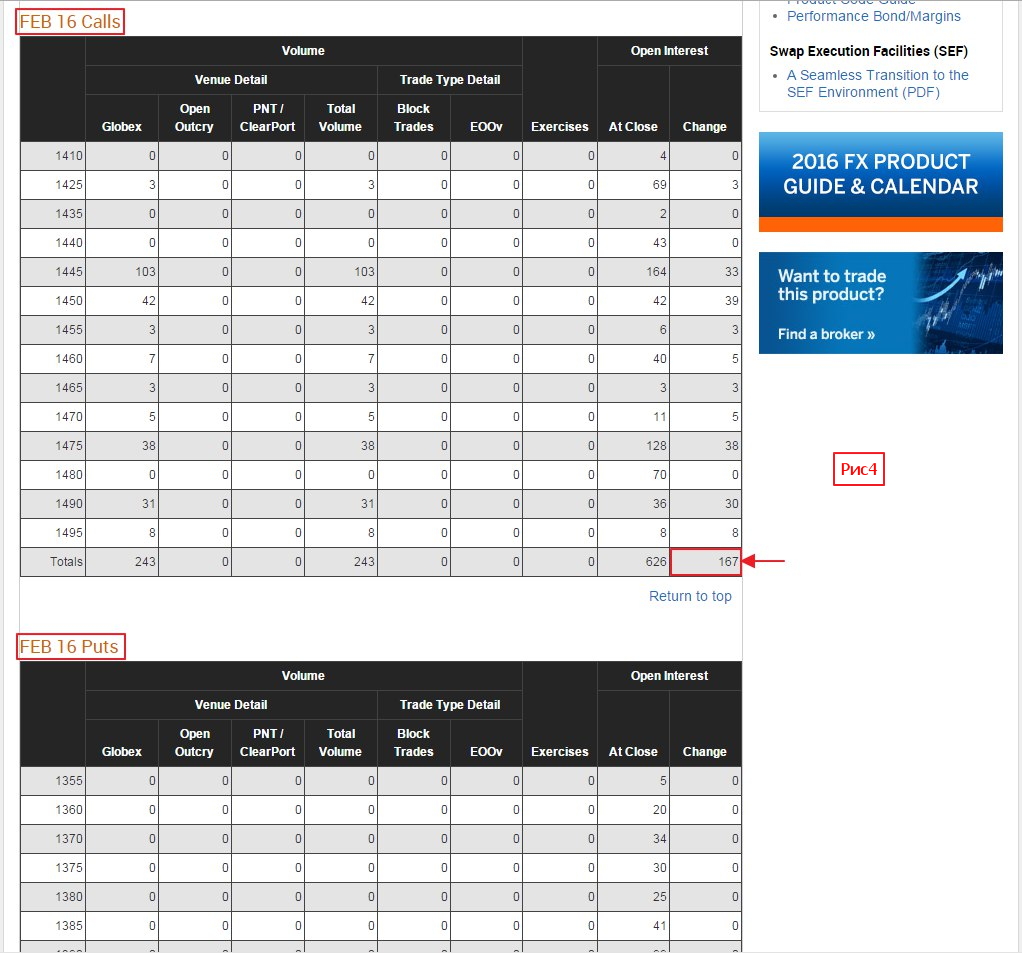The image size is (1022, 953).
Task: Click the Globex column header in Puts table
Action: 121,752
